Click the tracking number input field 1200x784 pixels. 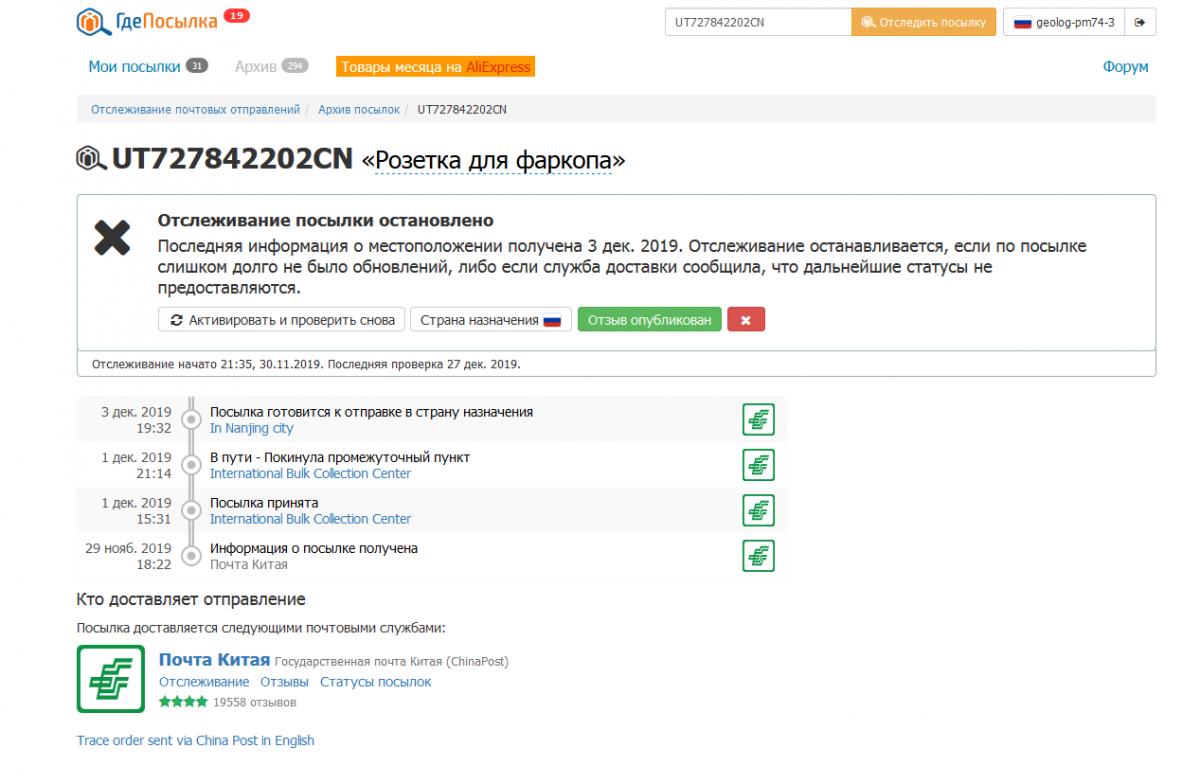click(757, 22)
